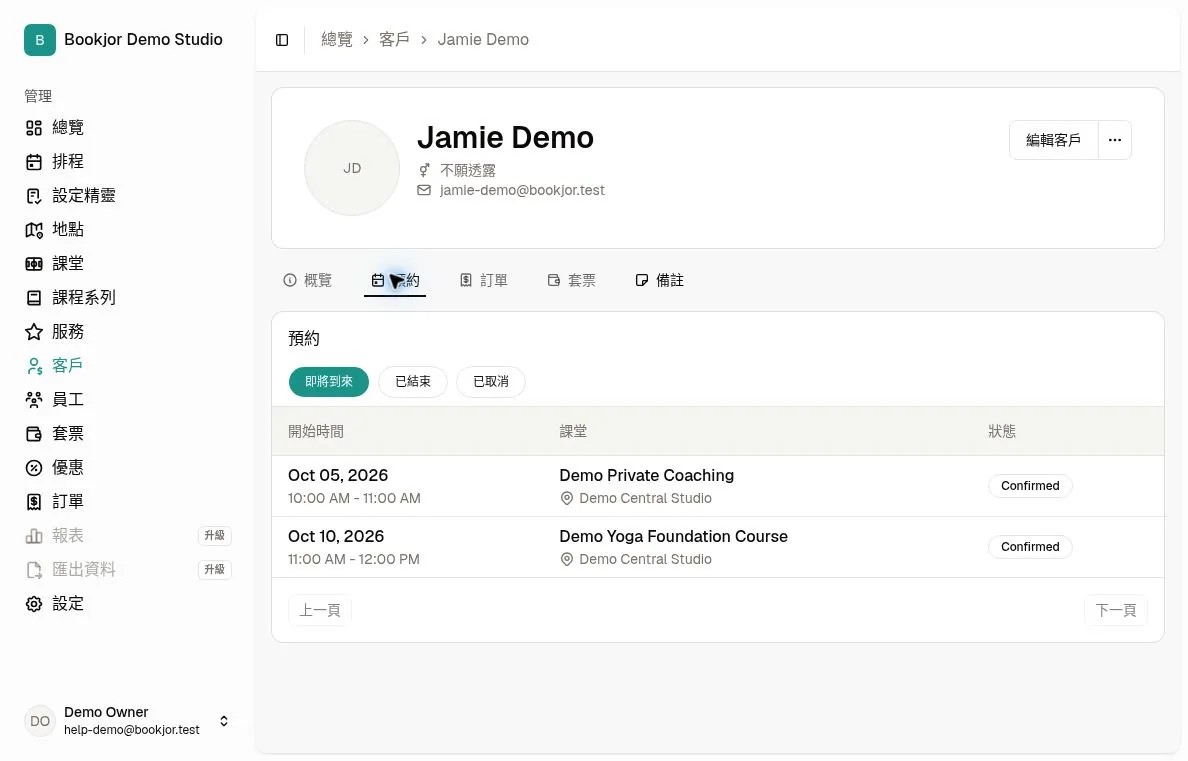The image size is (1188, 761).
Task: Click the 客戶 person icon in sidebar
Action: click(x=33, y=366)
